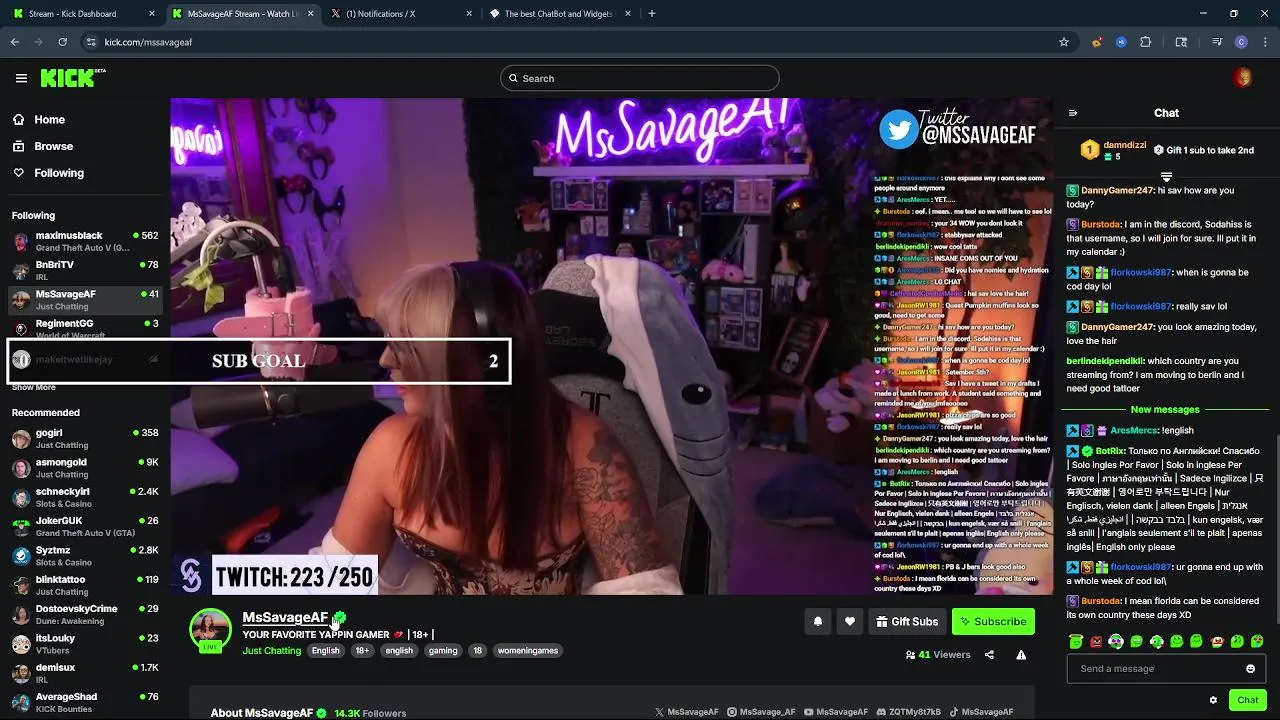1280x720 pixels.
Task: Click the red angry emote in chat bar
Action: click(1096, 641)
